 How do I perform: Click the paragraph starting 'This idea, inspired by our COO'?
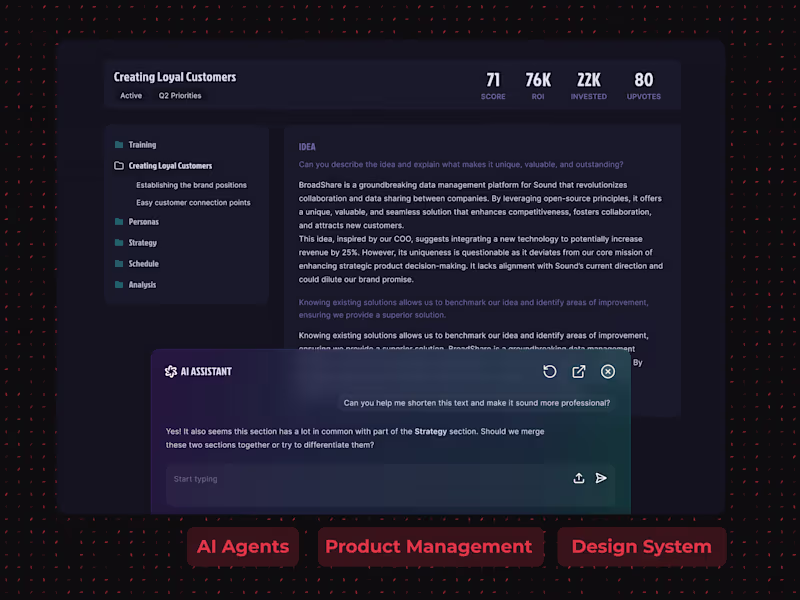(x=481, y=259)
